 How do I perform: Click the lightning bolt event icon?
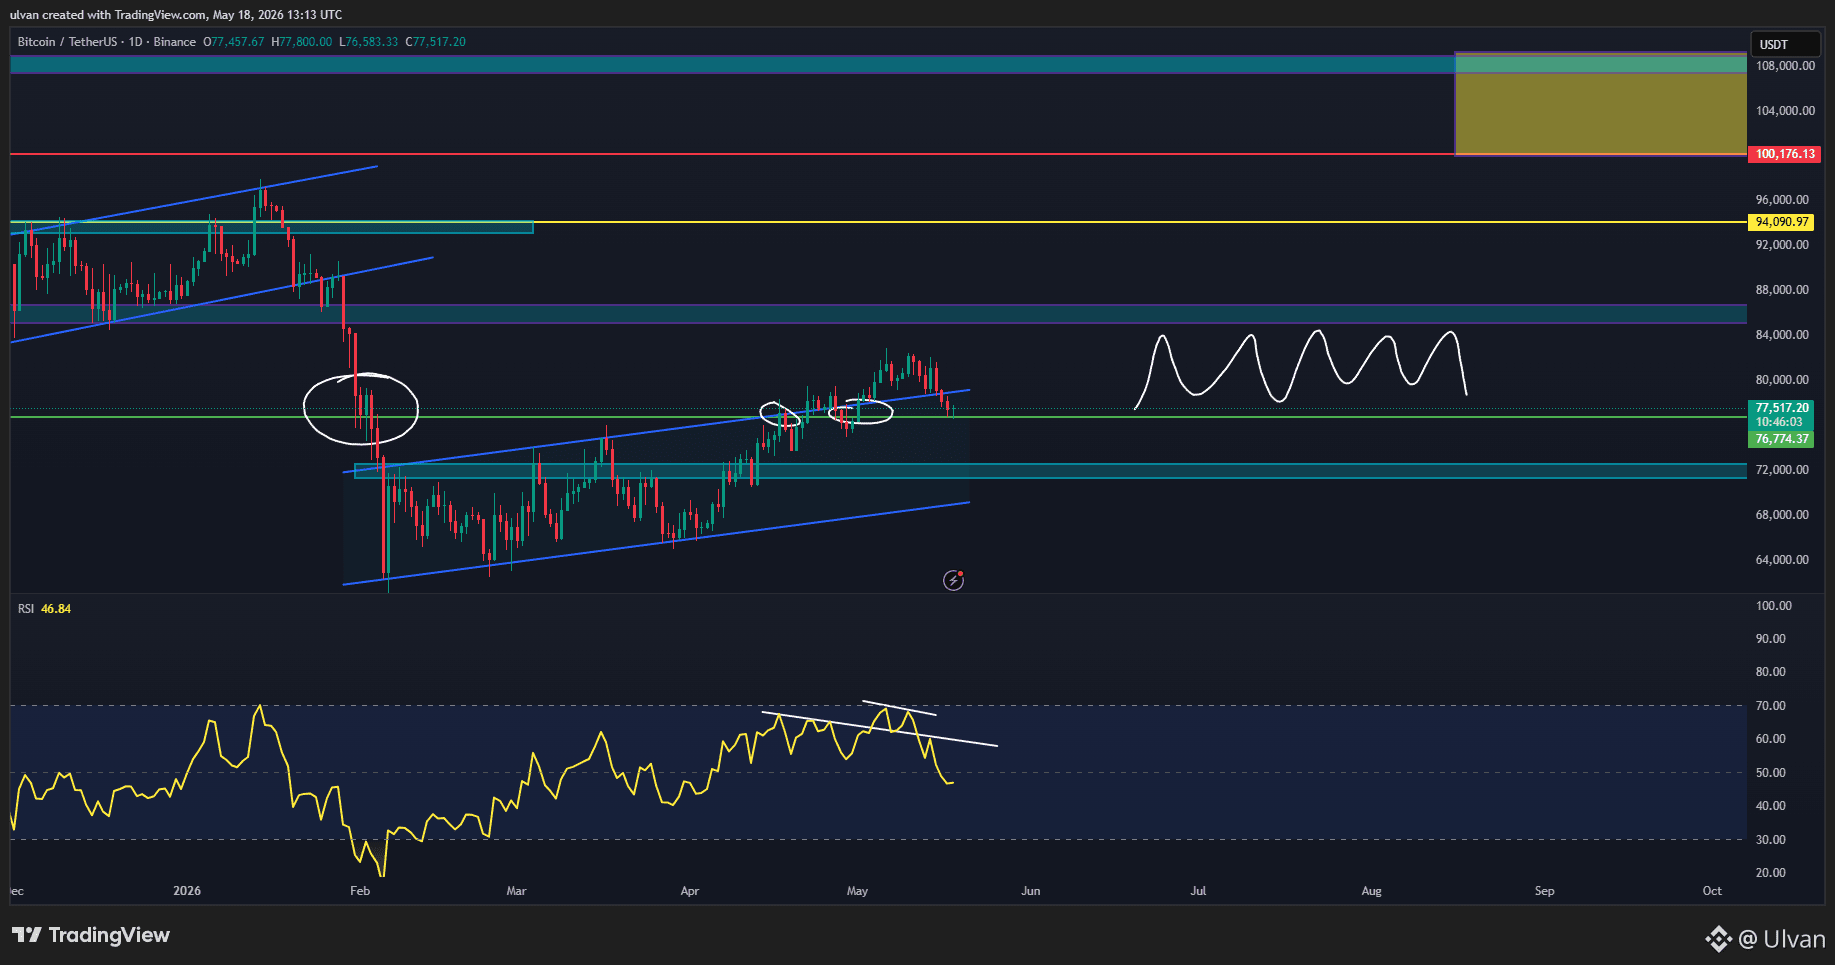click(x=954, y=580)
